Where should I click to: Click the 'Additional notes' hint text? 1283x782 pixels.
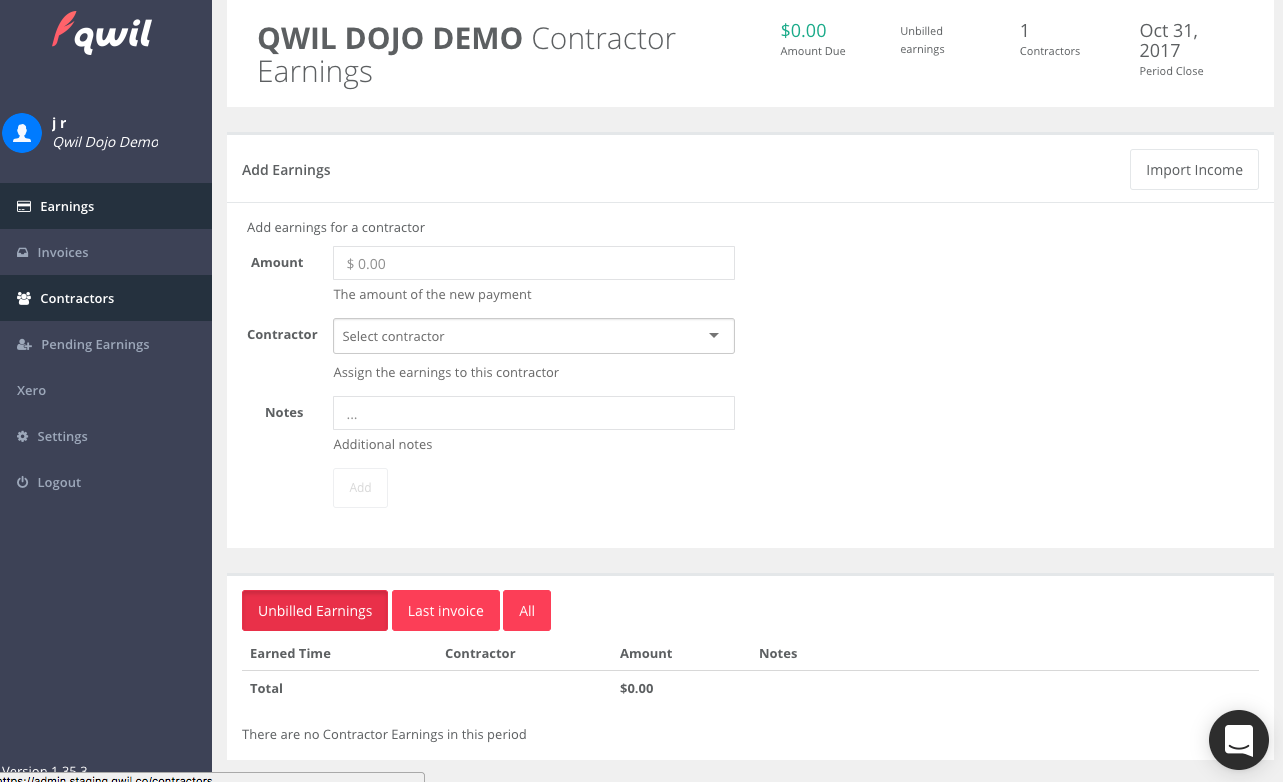click(383, 445)
